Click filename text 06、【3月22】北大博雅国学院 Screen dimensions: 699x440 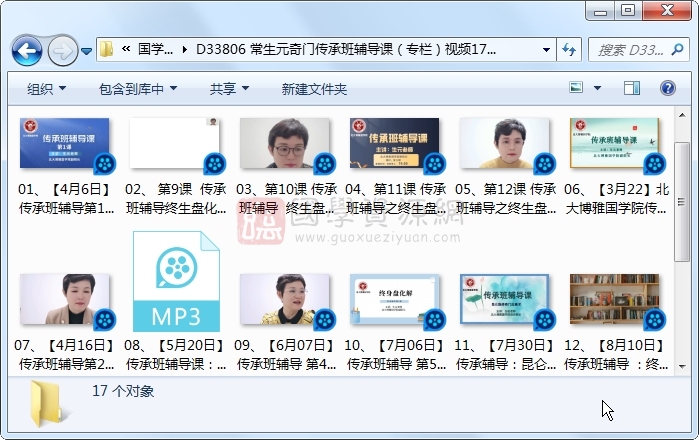tap(616, 198)
